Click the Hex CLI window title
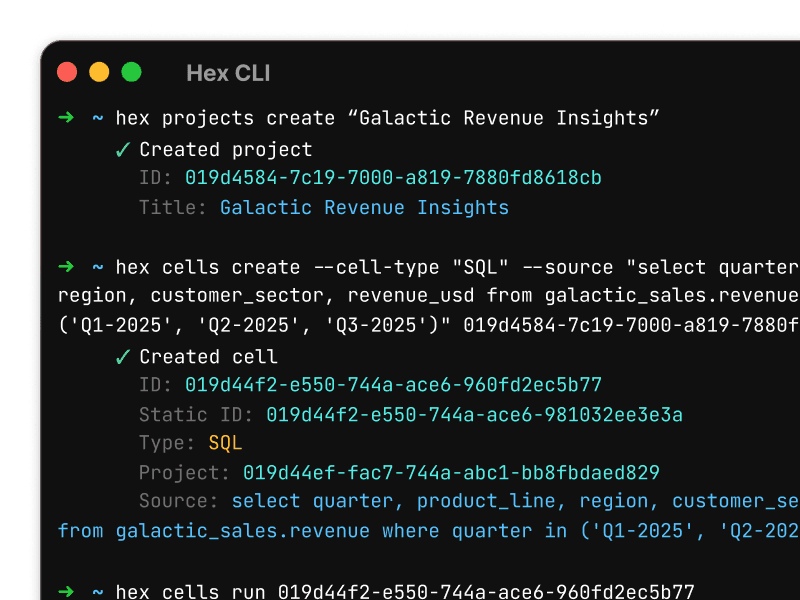 (x=228, y=73)
